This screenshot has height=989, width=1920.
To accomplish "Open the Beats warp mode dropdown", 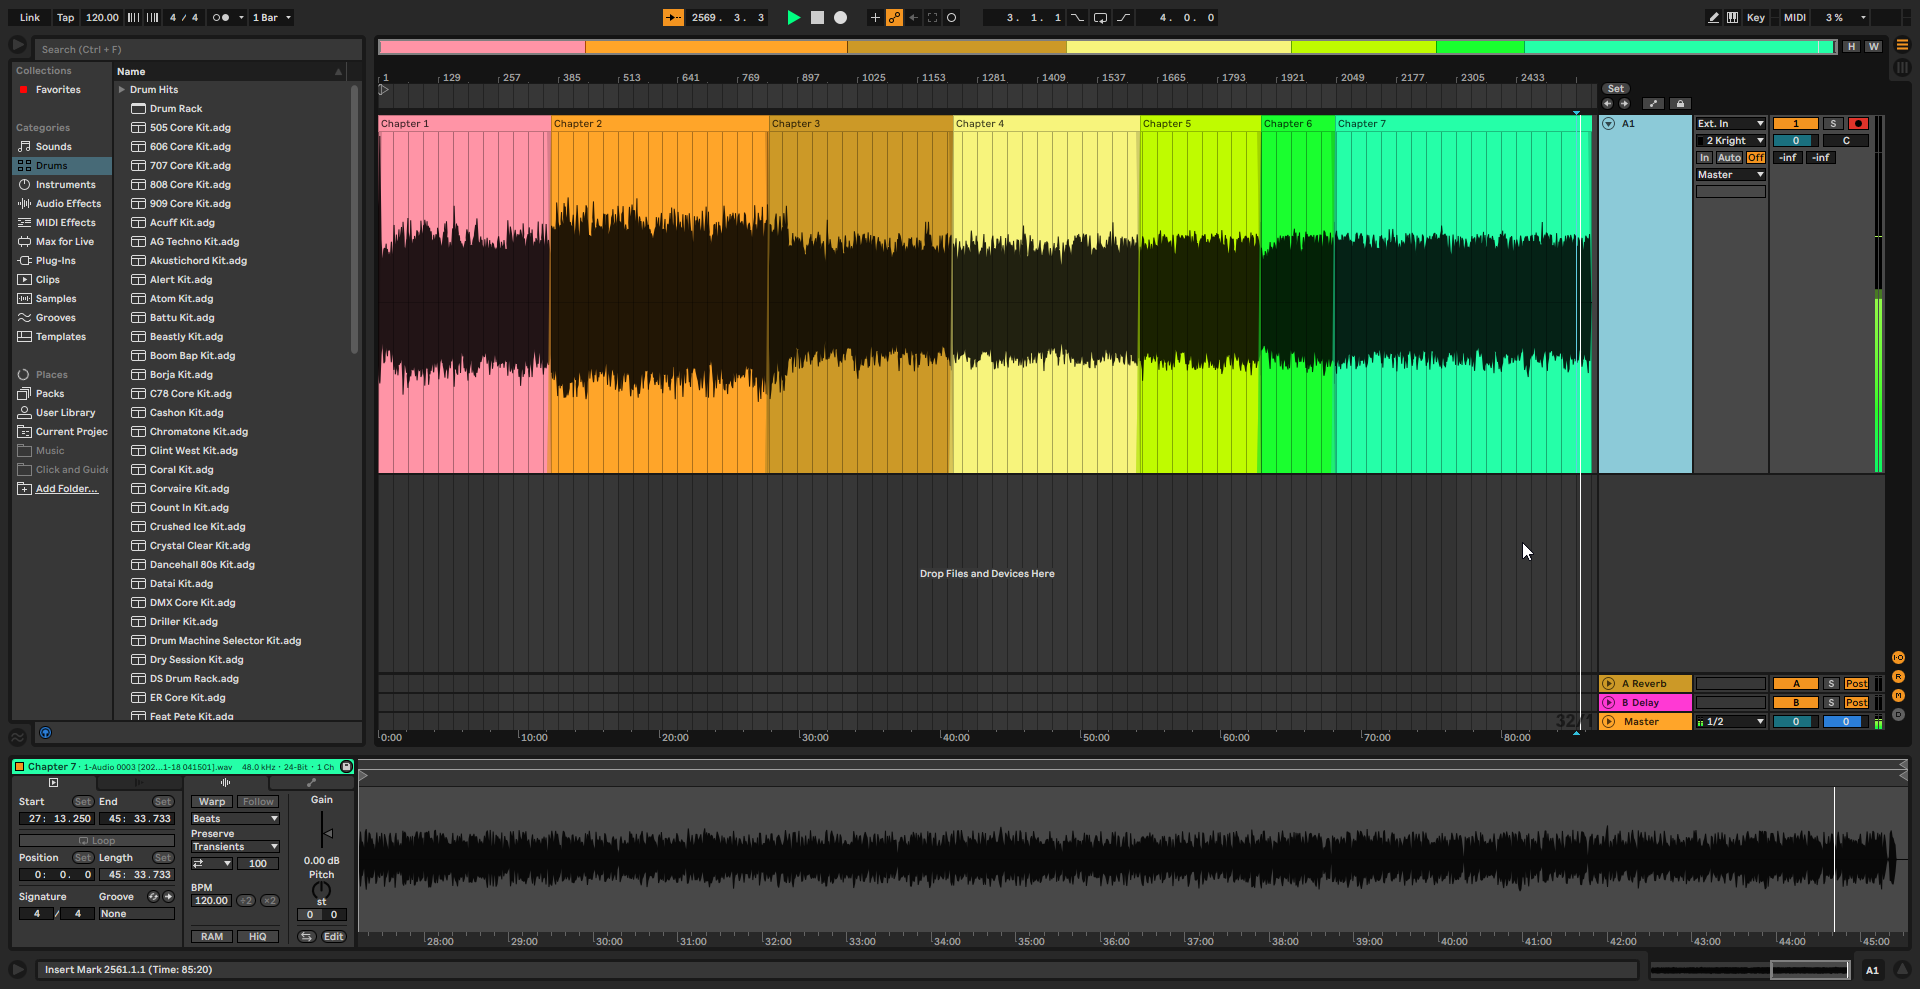I will [235, 819].
